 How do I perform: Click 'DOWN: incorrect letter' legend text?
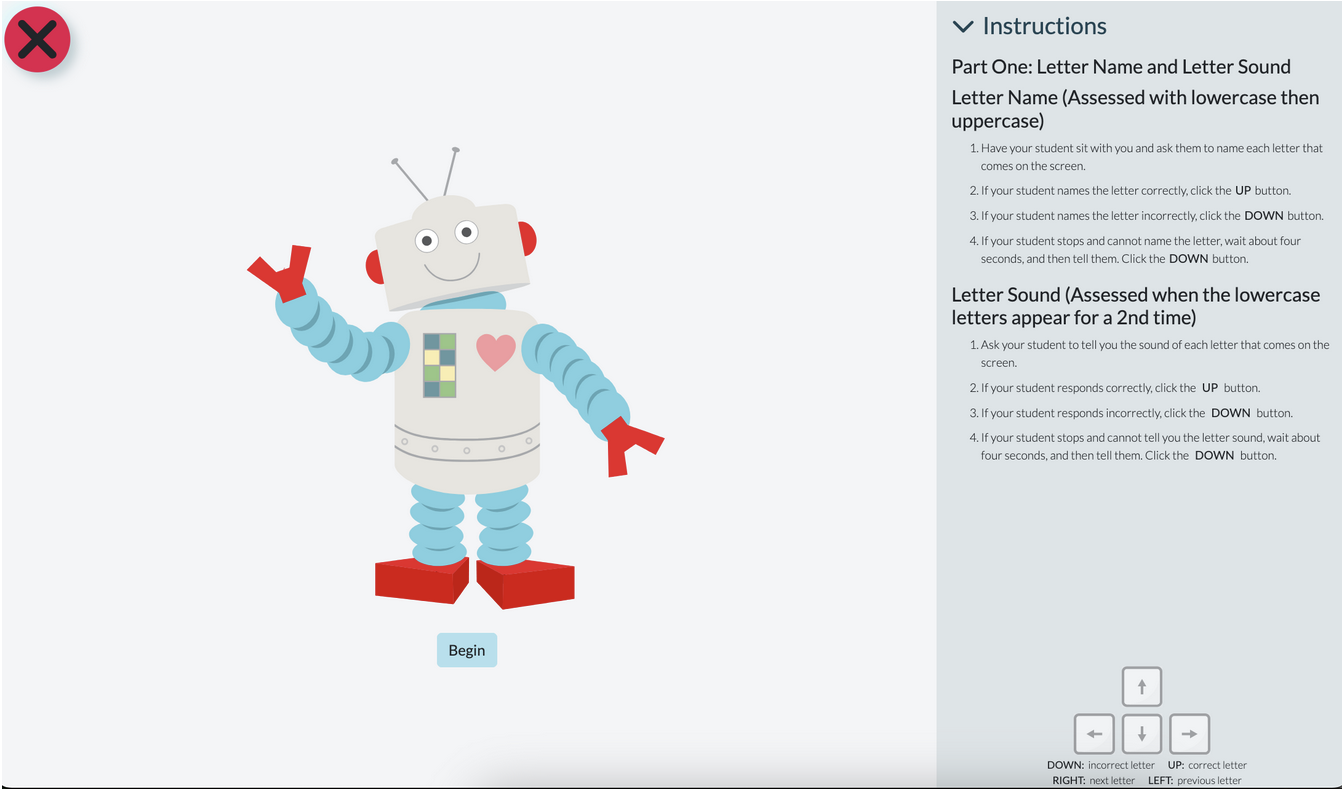point(1101,765)
